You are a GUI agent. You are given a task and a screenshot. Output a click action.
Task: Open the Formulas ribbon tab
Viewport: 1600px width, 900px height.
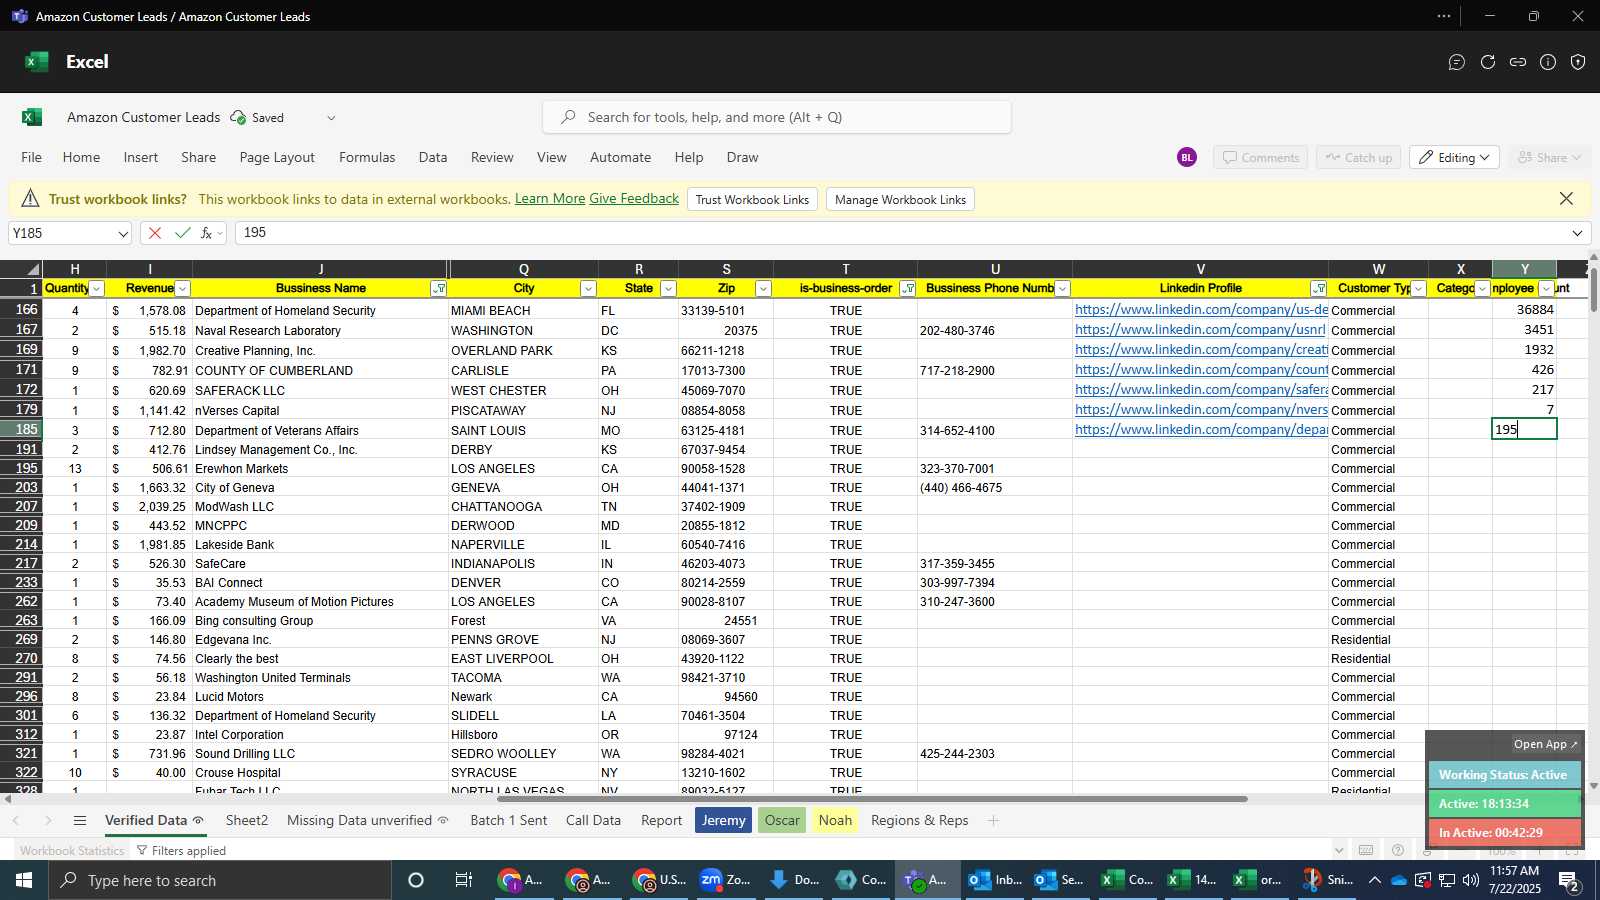(367, 157)
